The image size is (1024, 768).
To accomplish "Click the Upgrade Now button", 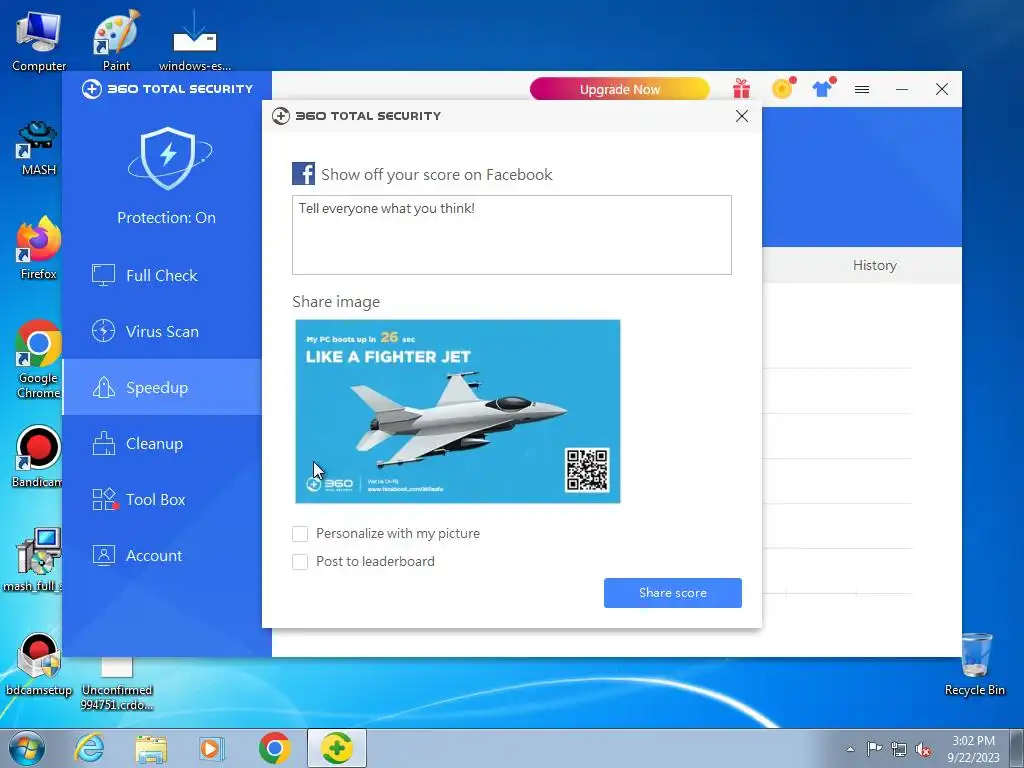I will point(619,89).
